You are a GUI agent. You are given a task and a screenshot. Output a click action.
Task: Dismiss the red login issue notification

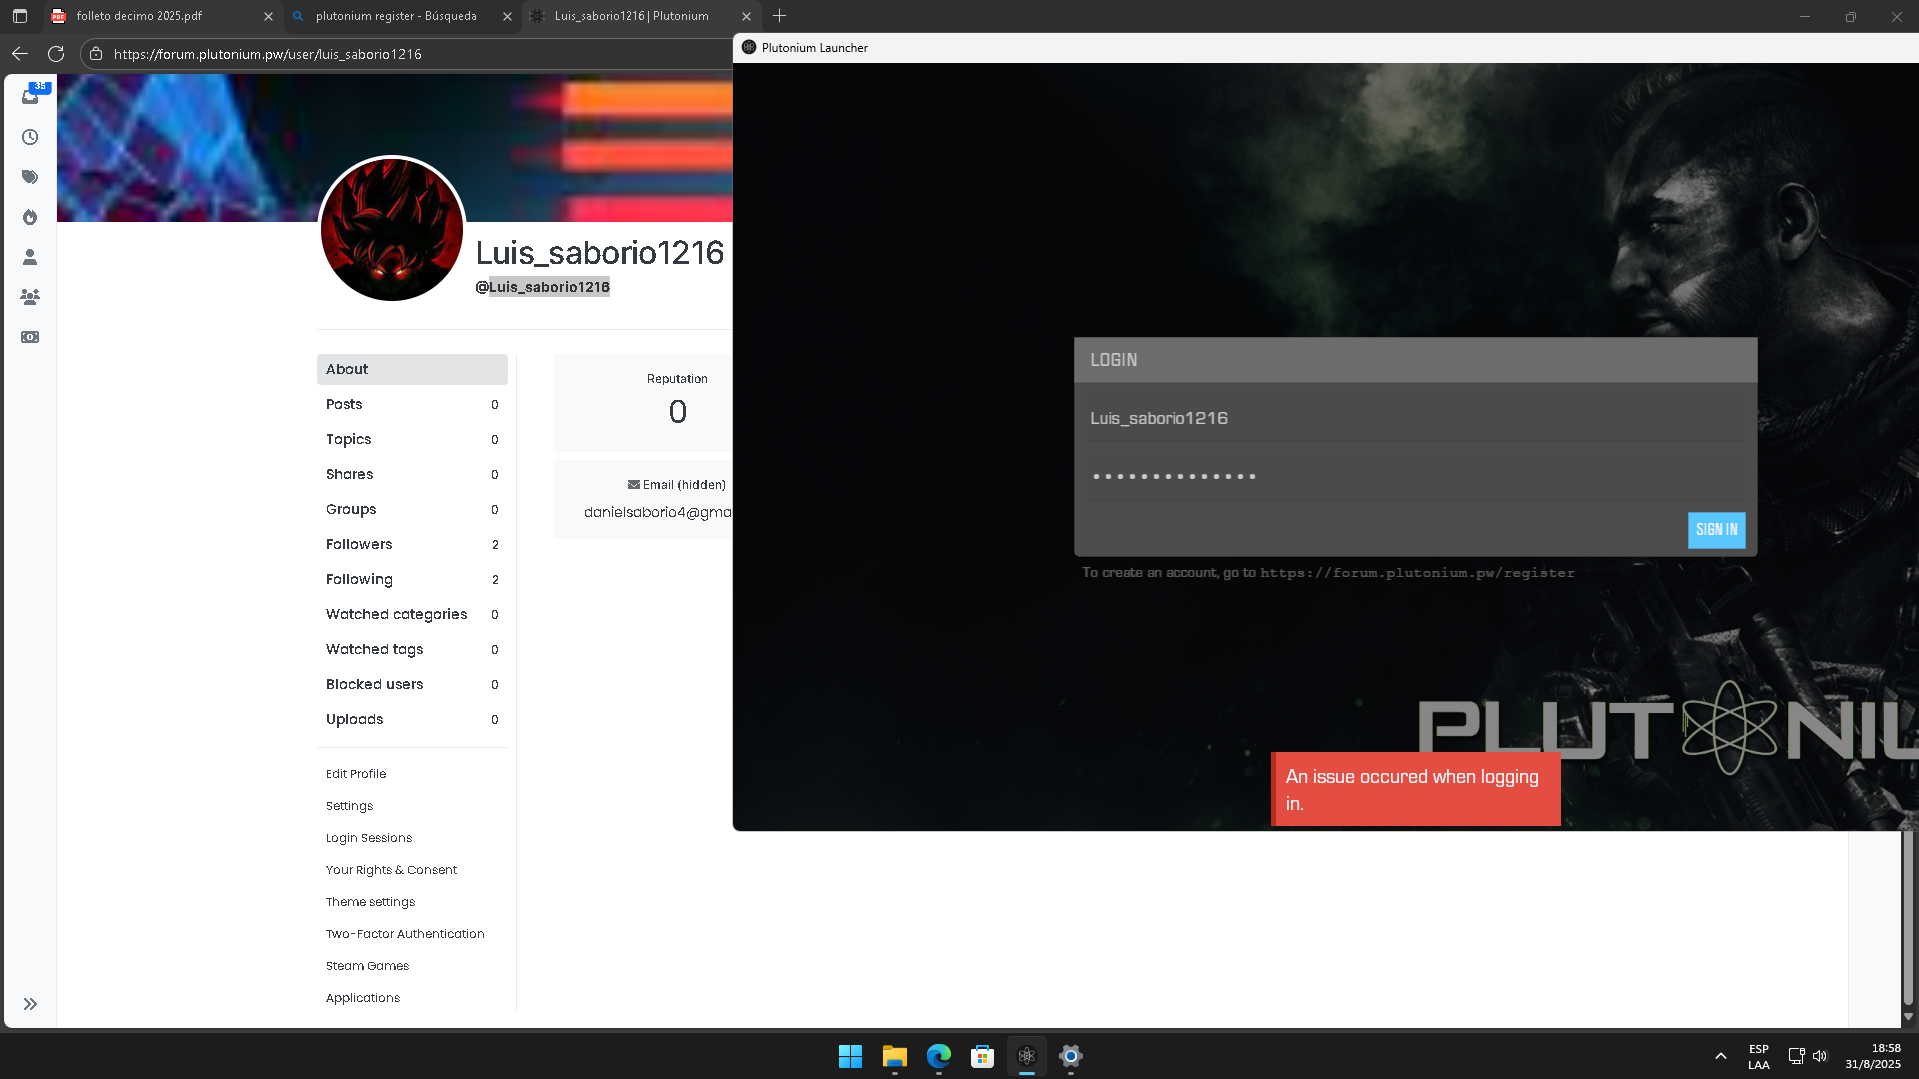point(1415,789)
